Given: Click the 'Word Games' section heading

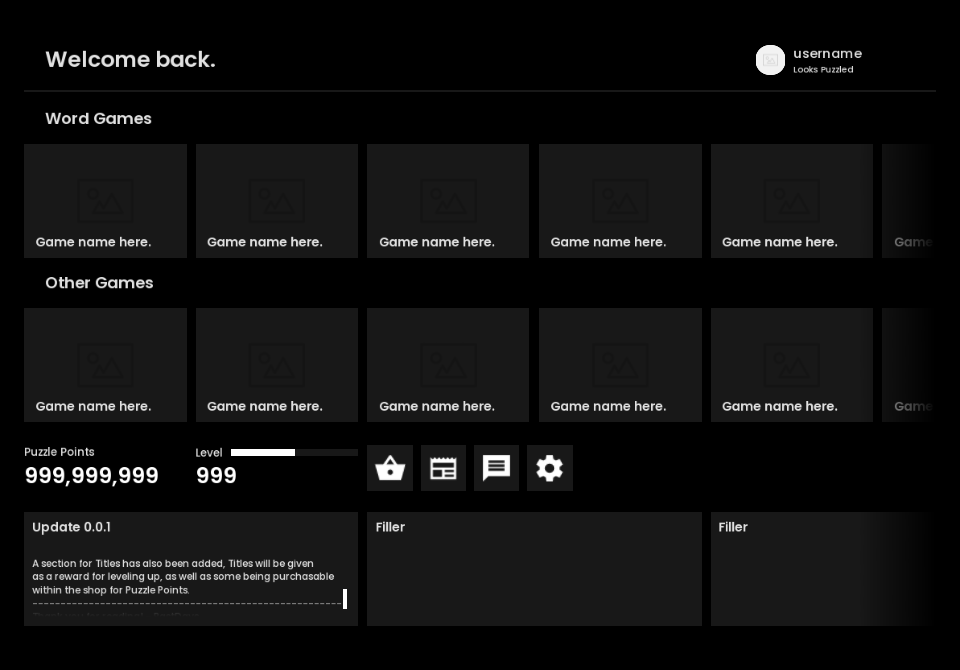Looking at the screenshot, I should point(99,118).
